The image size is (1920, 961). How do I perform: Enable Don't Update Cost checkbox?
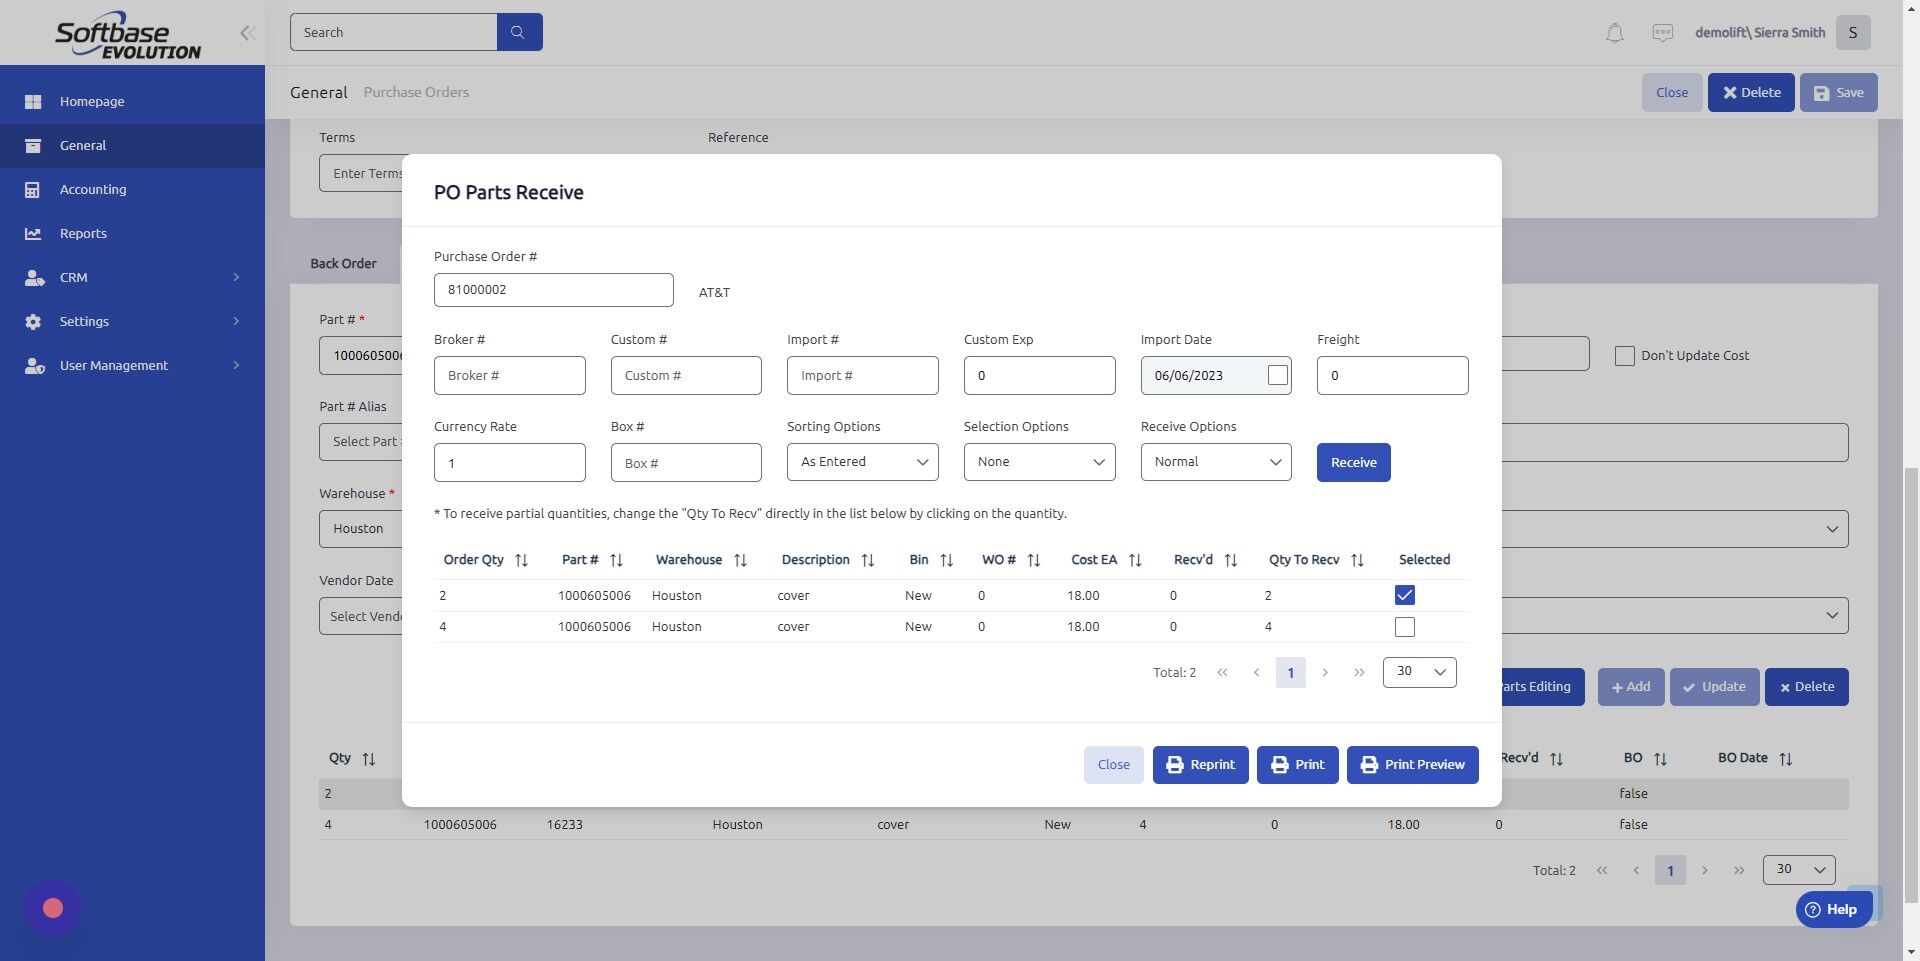(x=1625, y=355)
